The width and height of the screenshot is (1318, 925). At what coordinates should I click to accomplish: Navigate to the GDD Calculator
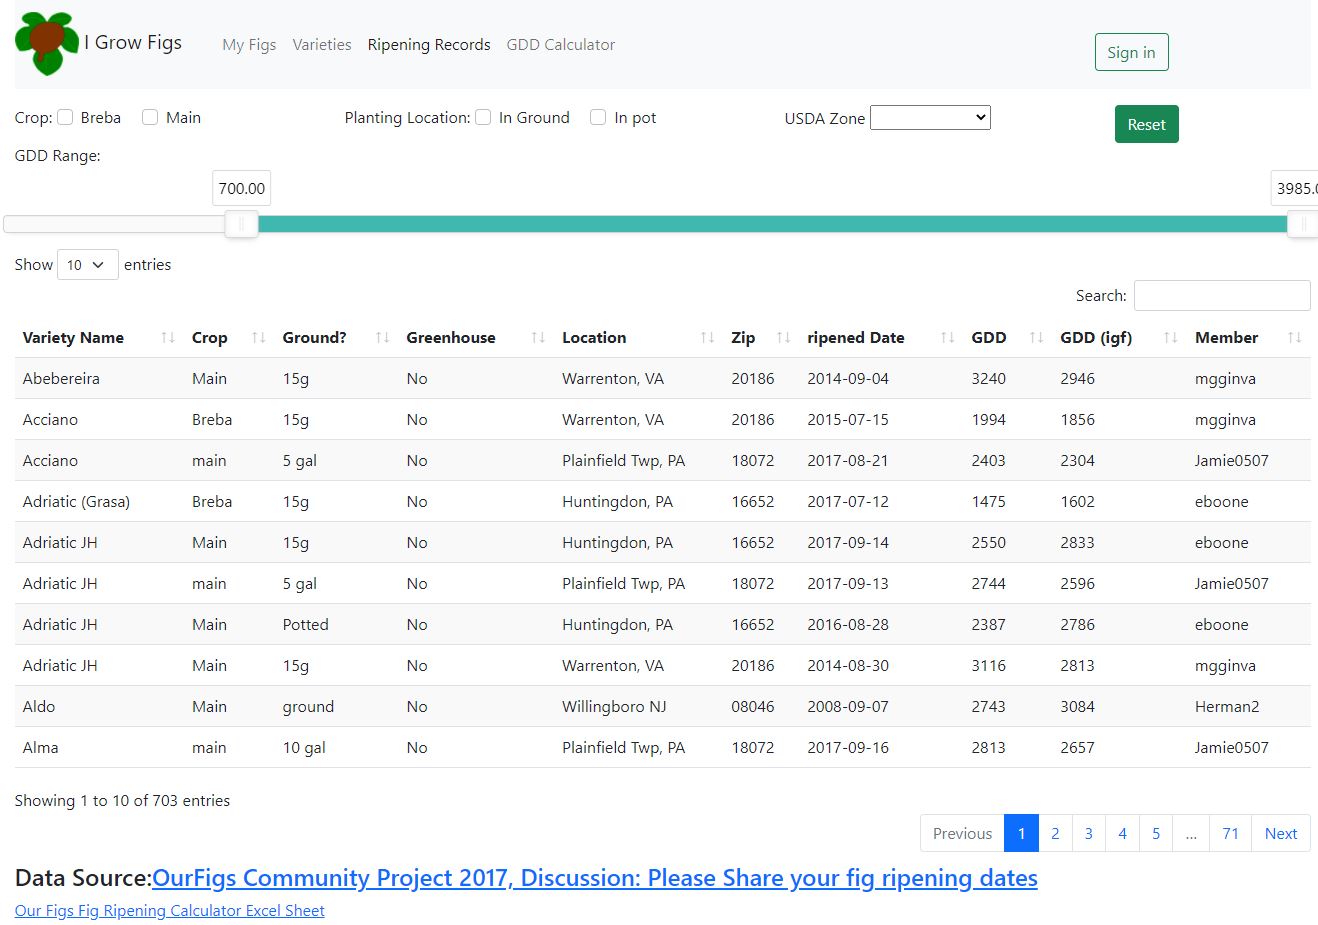click(560, 45)
